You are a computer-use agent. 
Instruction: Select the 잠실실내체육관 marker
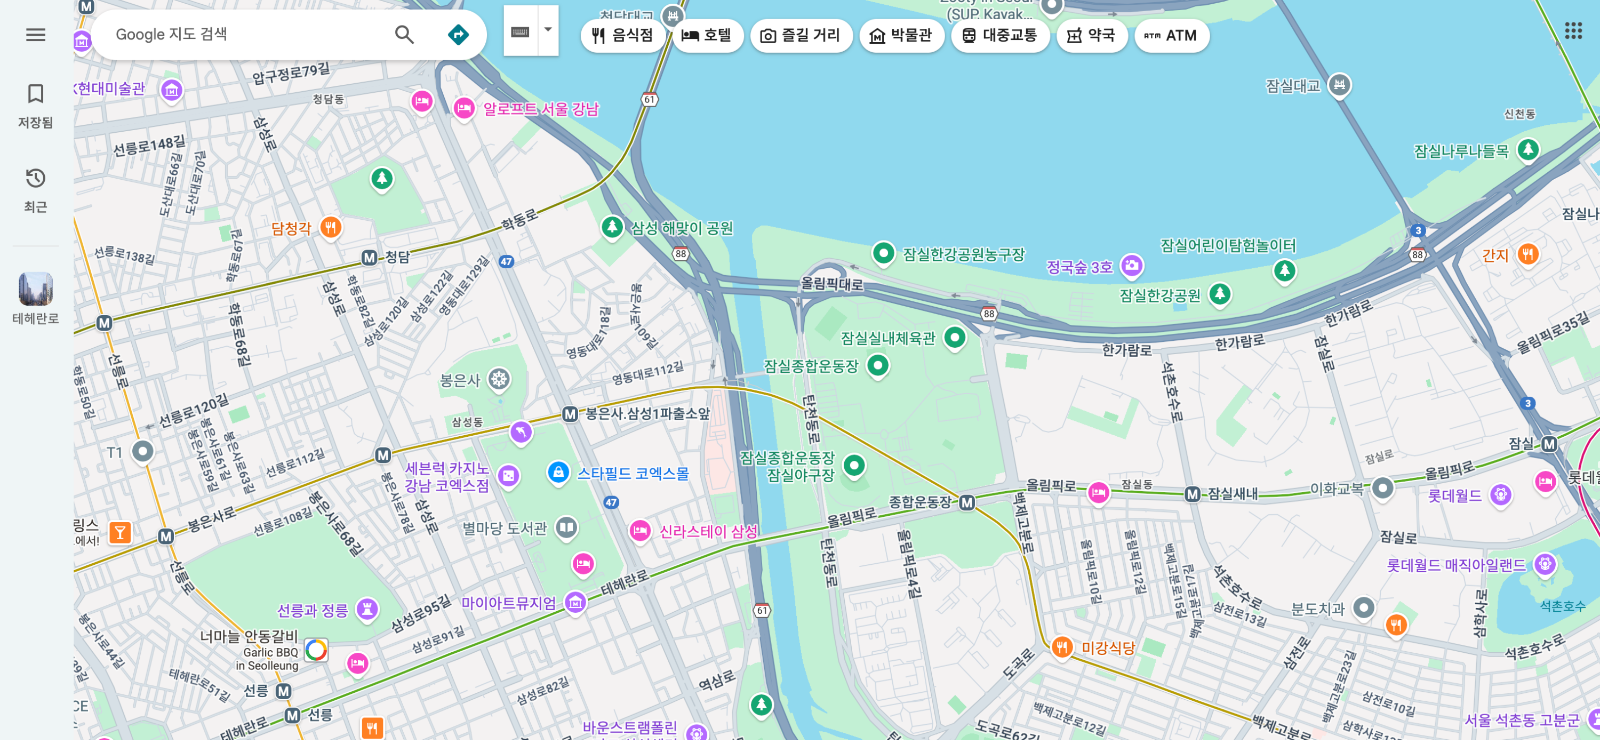click(x=955, y=338)
